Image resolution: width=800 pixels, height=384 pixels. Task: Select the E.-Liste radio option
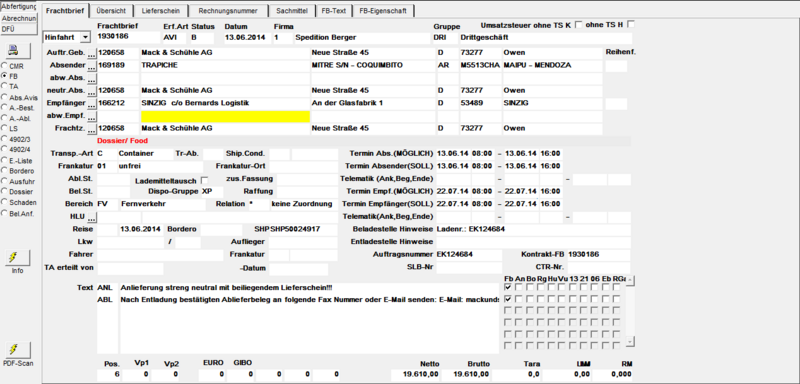click(5, 160)
